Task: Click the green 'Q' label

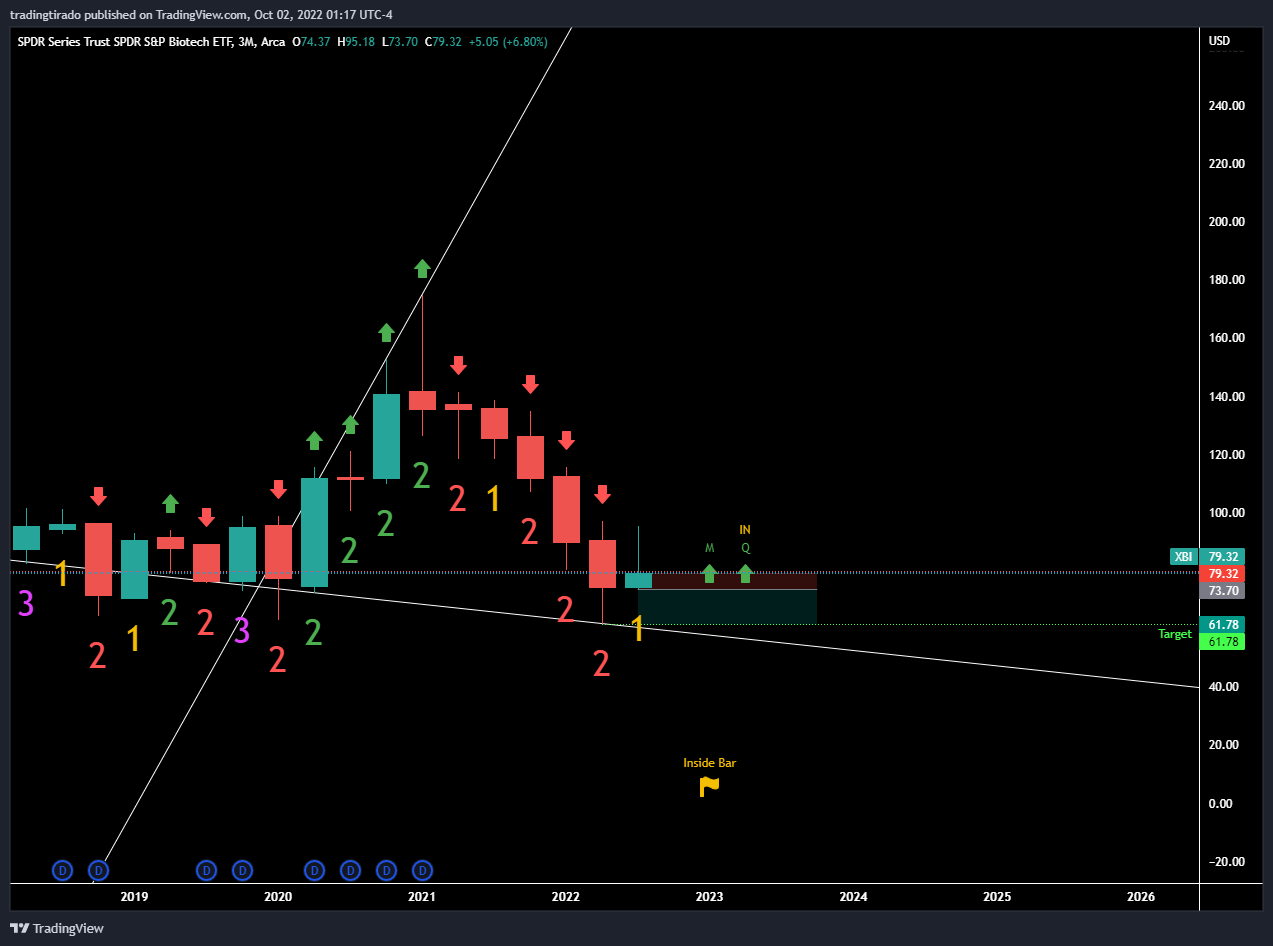Action: click(745, 548)
